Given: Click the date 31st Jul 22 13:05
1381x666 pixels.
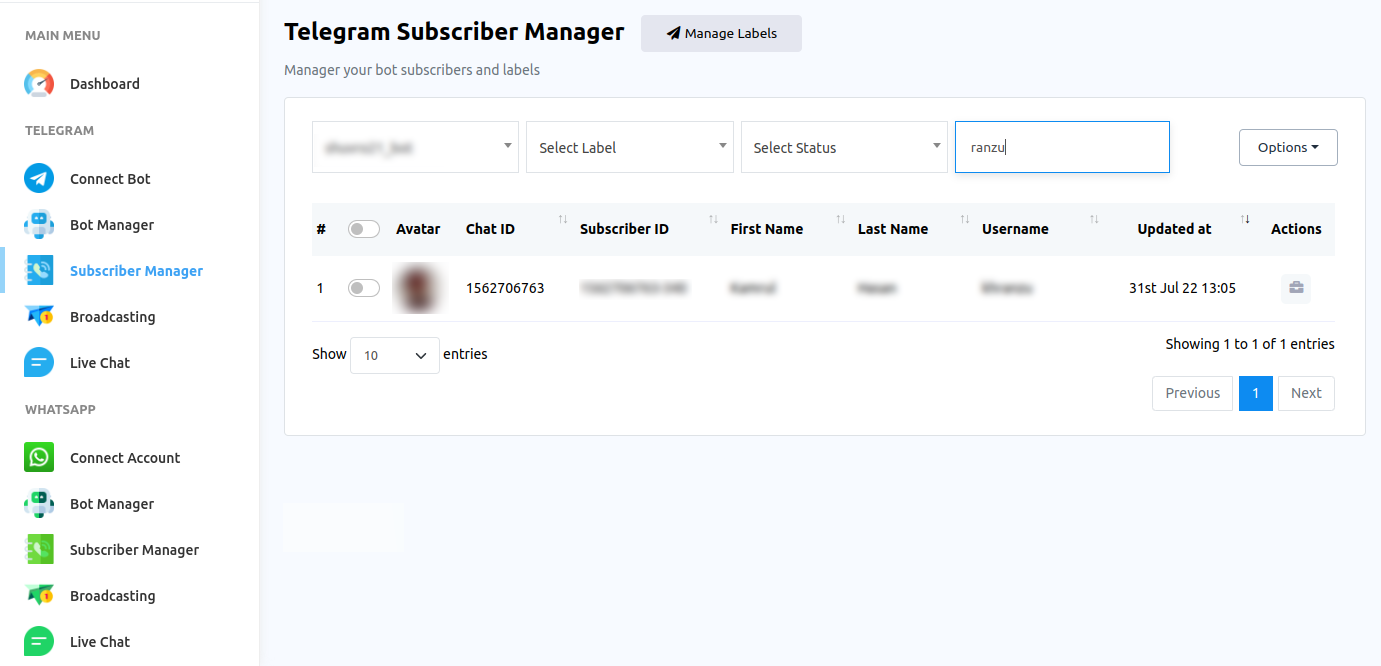Looking at the screenshot, I should tap(1182, 288).
